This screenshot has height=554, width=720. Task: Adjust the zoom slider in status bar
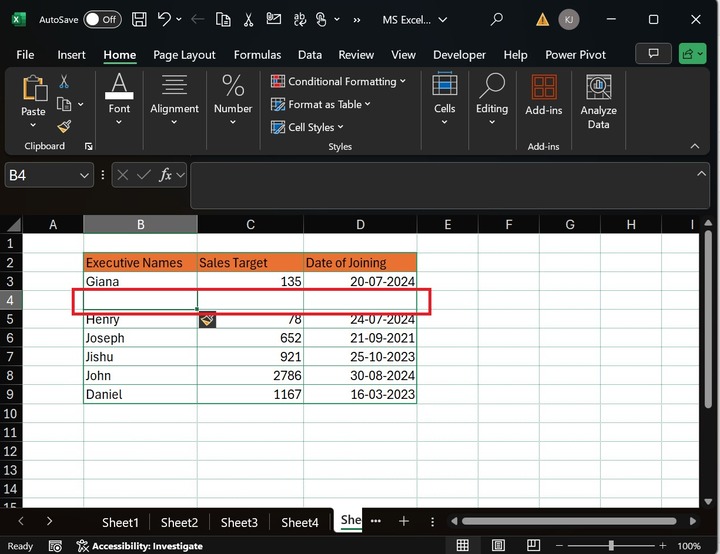[x=611, y=546]
